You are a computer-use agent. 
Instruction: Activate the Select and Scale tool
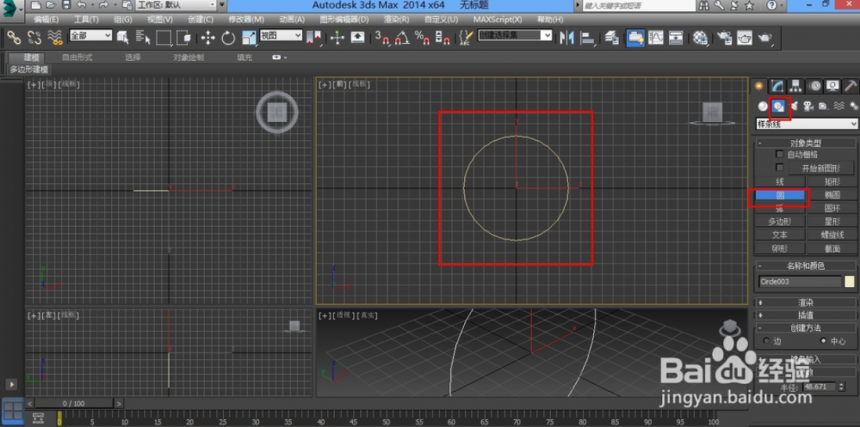point(249,38)
